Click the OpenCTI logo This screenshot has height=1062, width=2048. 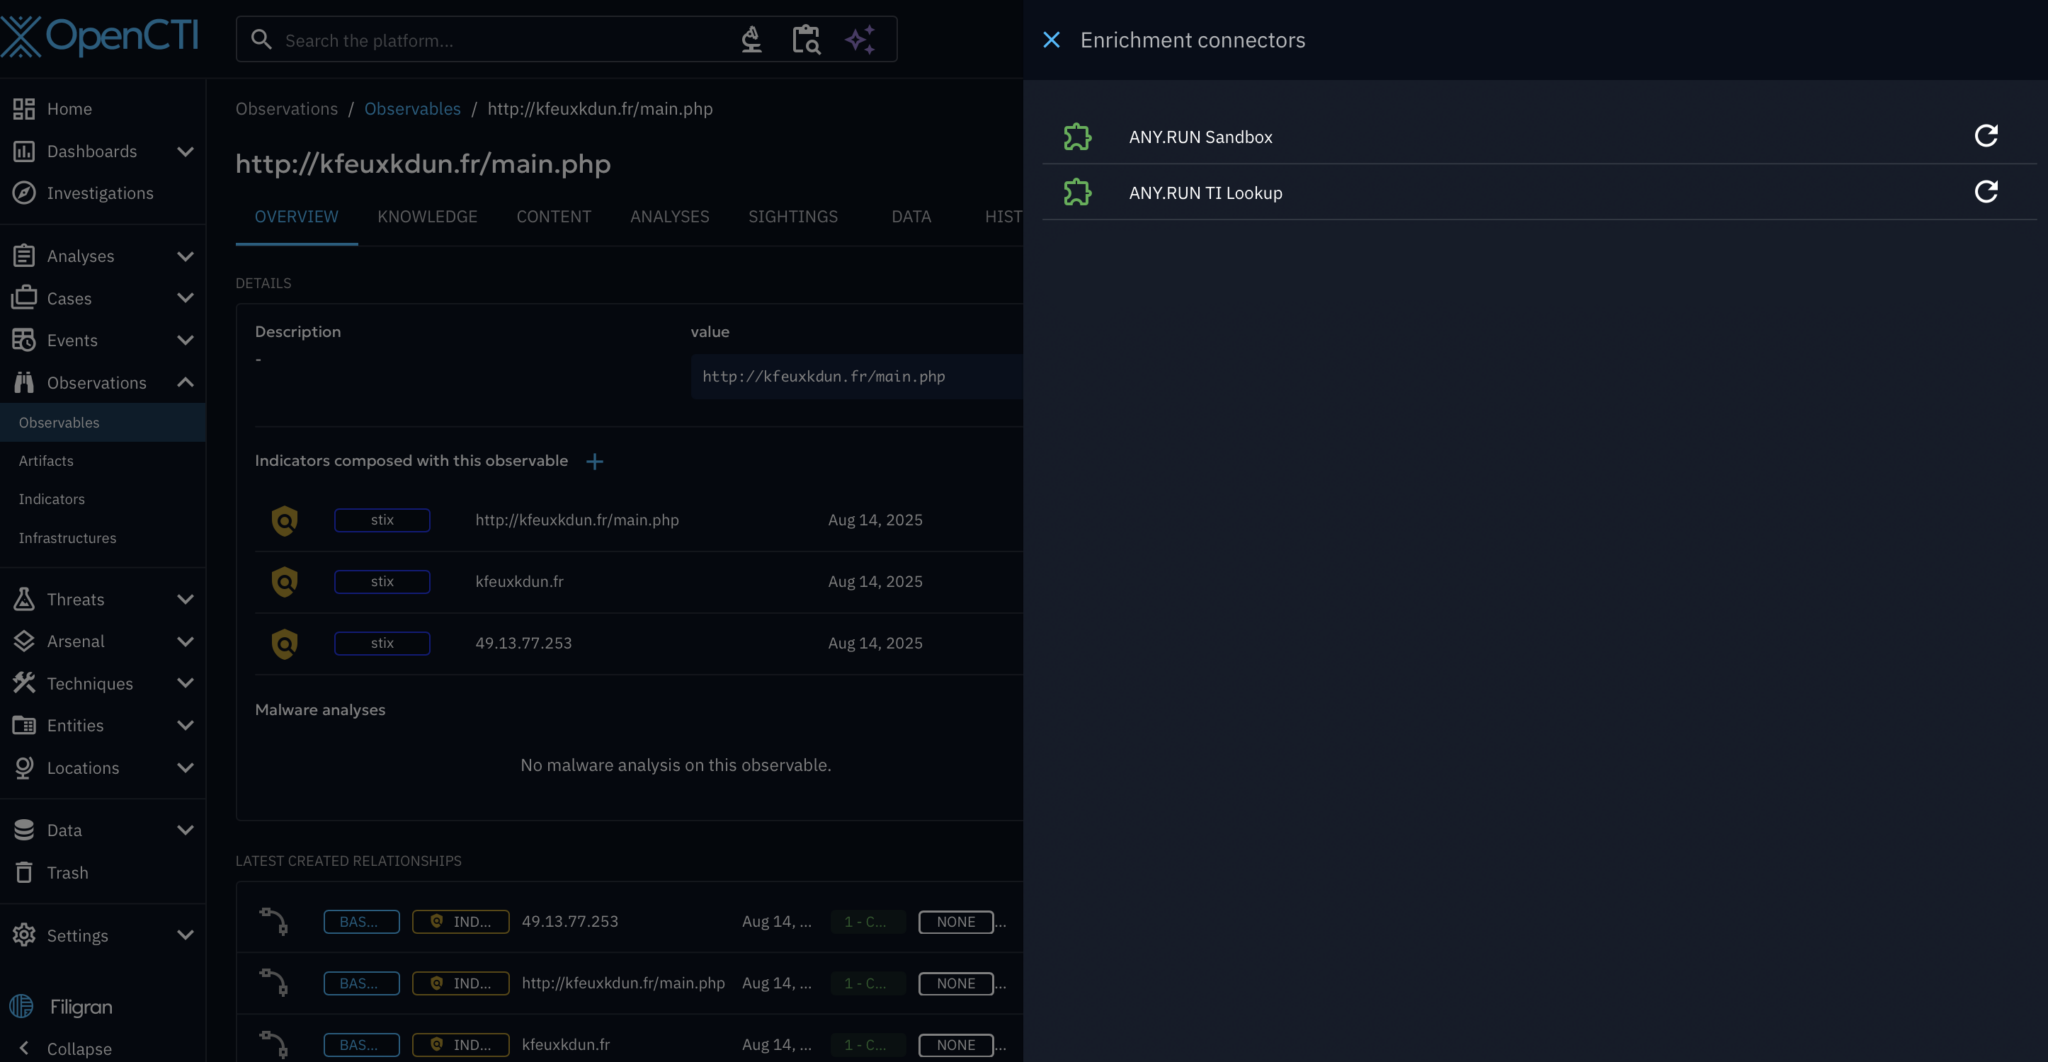[100, 36]
